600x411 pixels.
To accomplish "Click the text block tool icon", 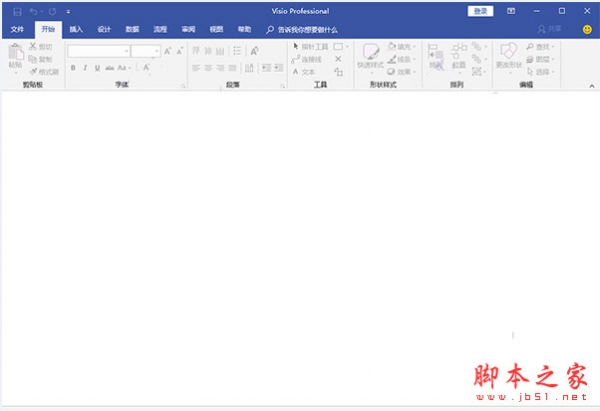I will pyautogui.click(x=338, y=72).
